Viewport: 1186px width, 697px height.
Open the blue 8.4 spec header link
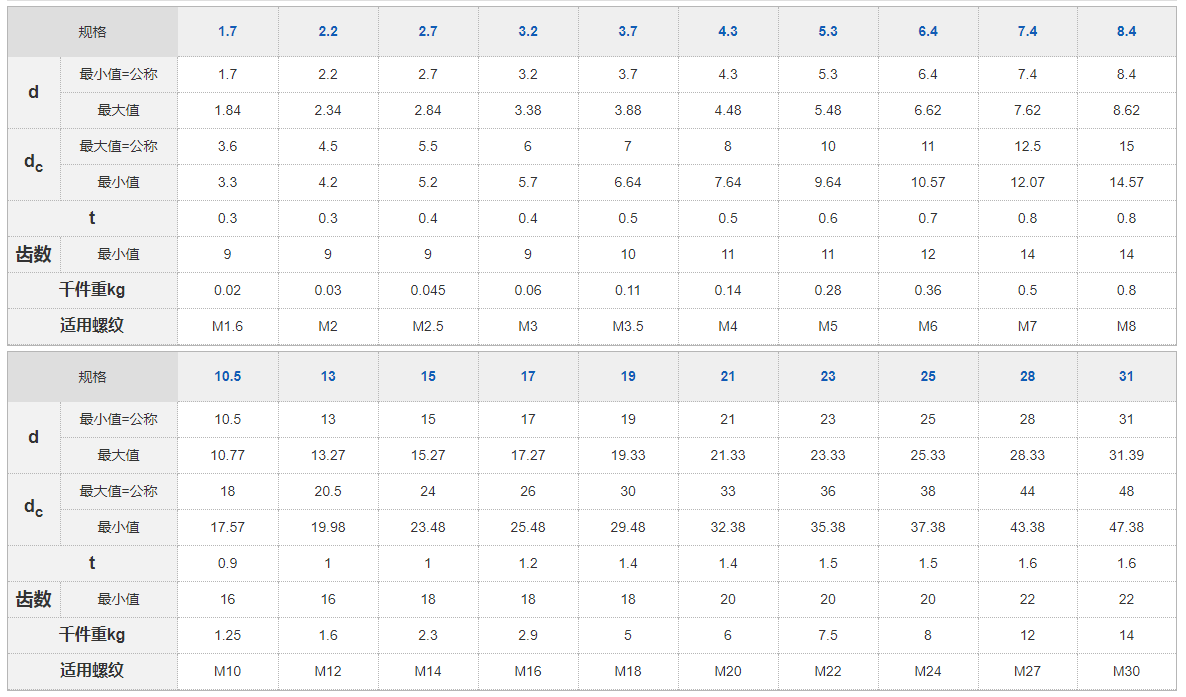pyautogui.click(x=1126, y=32)
